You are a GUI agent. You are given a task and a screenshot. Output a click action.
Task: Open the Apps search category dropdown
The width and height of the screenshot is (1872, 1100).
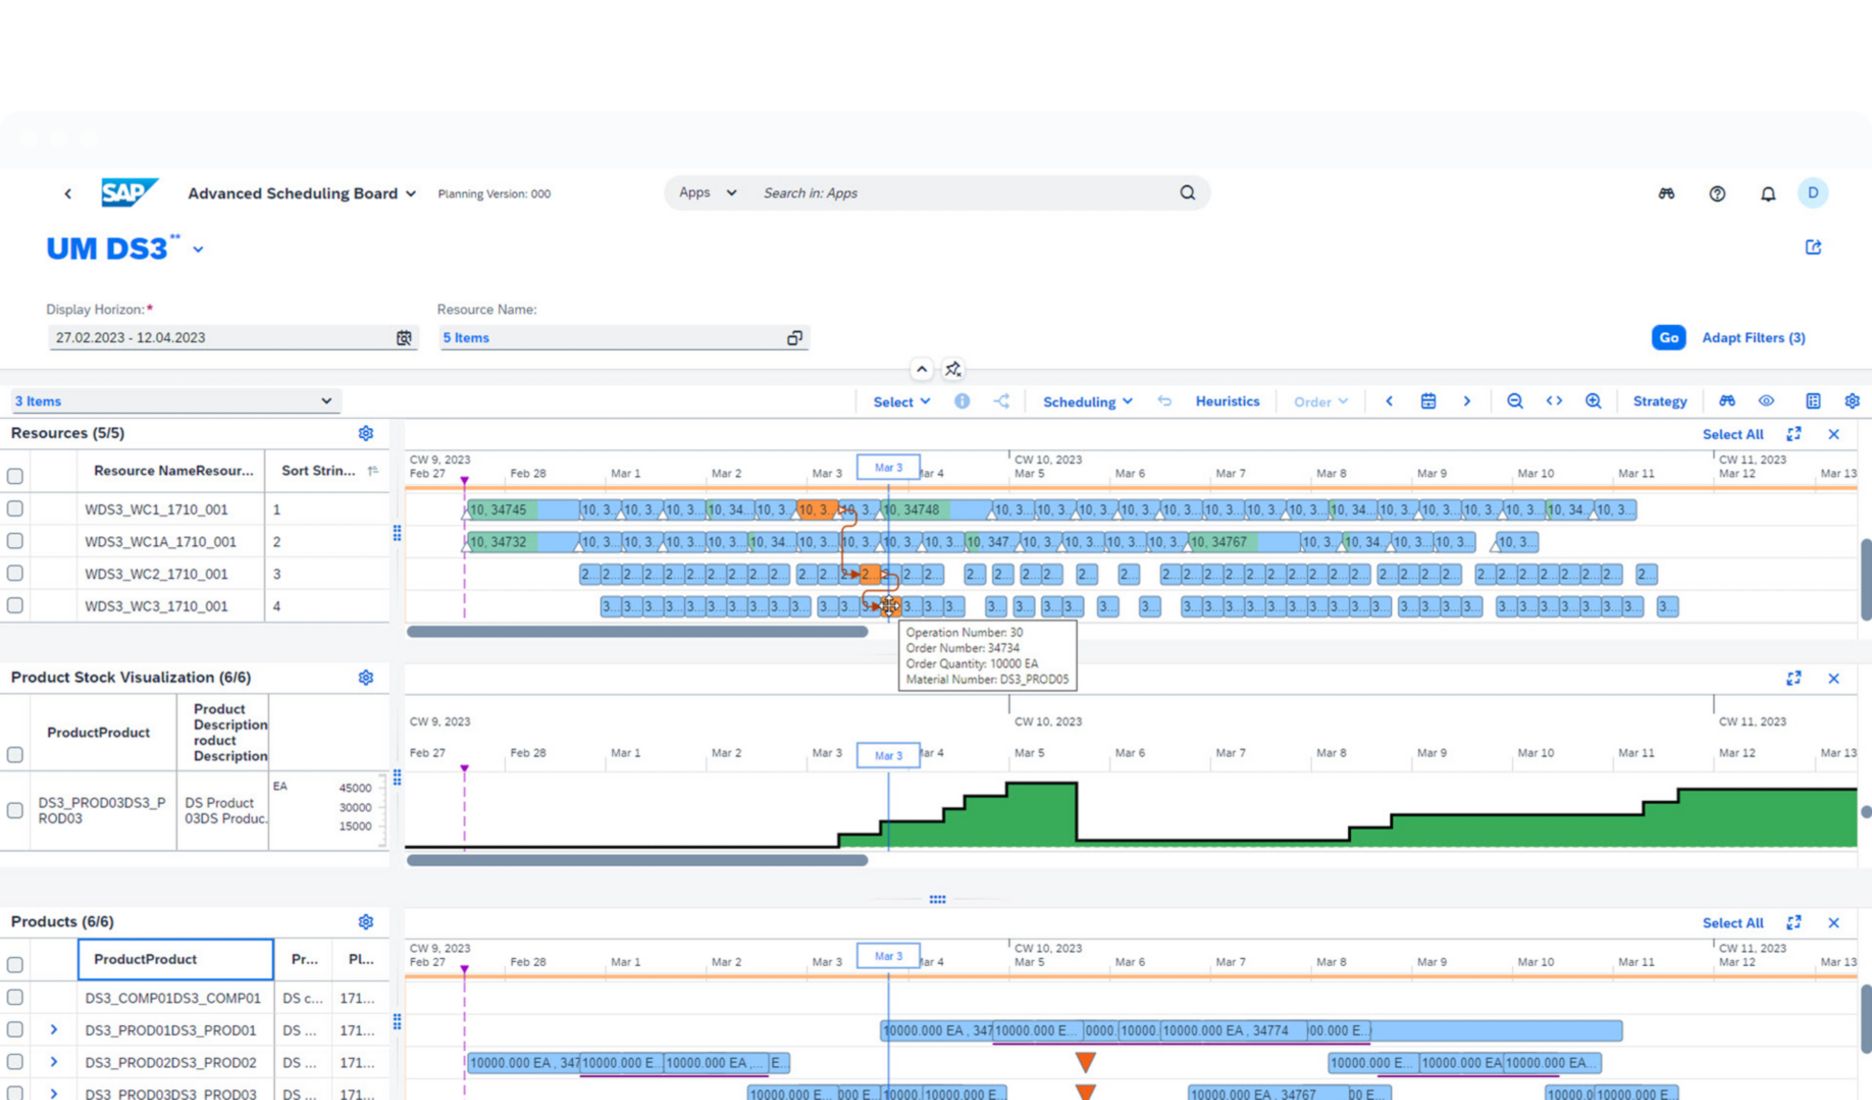[x=705, y=192]
